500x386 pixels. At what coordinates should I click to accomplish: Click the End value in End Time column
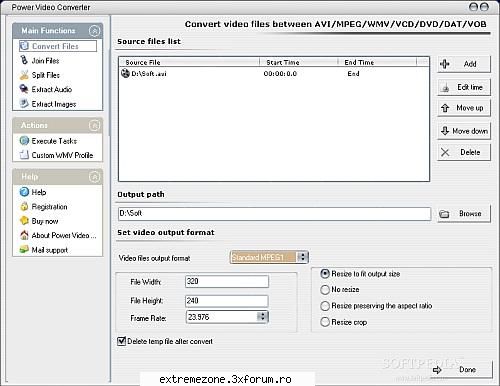click(353, 74)
